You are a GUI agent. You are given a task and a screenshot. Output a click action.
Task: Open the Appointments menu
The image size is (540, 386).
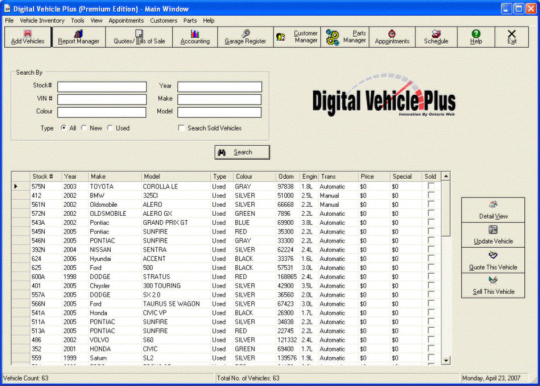pyautogui.click(x=126, y=21)
